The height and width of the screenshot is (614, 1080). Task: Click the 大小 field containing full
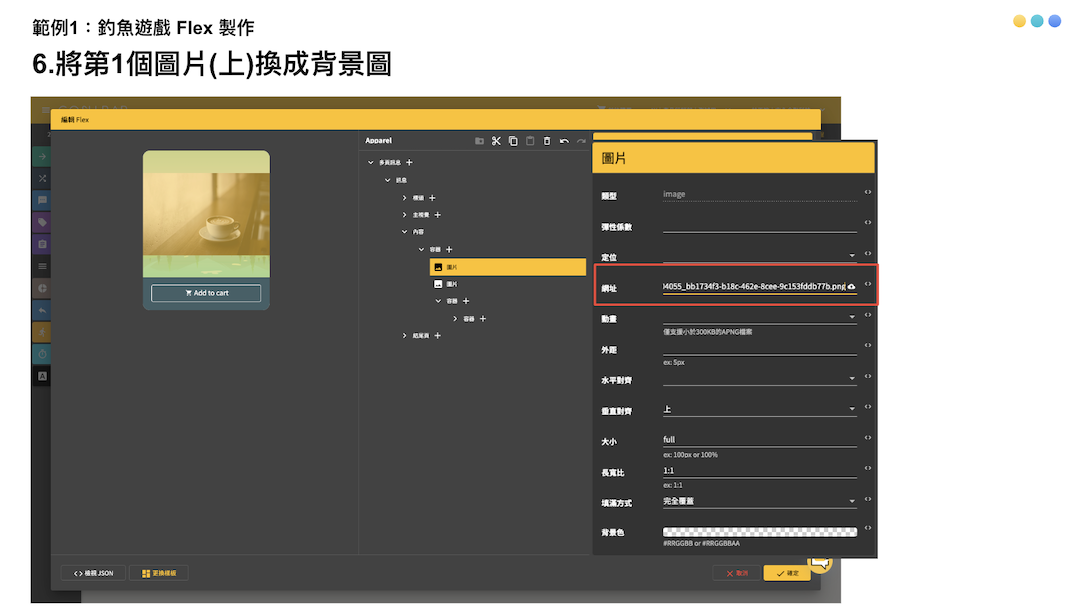(760, 440)
